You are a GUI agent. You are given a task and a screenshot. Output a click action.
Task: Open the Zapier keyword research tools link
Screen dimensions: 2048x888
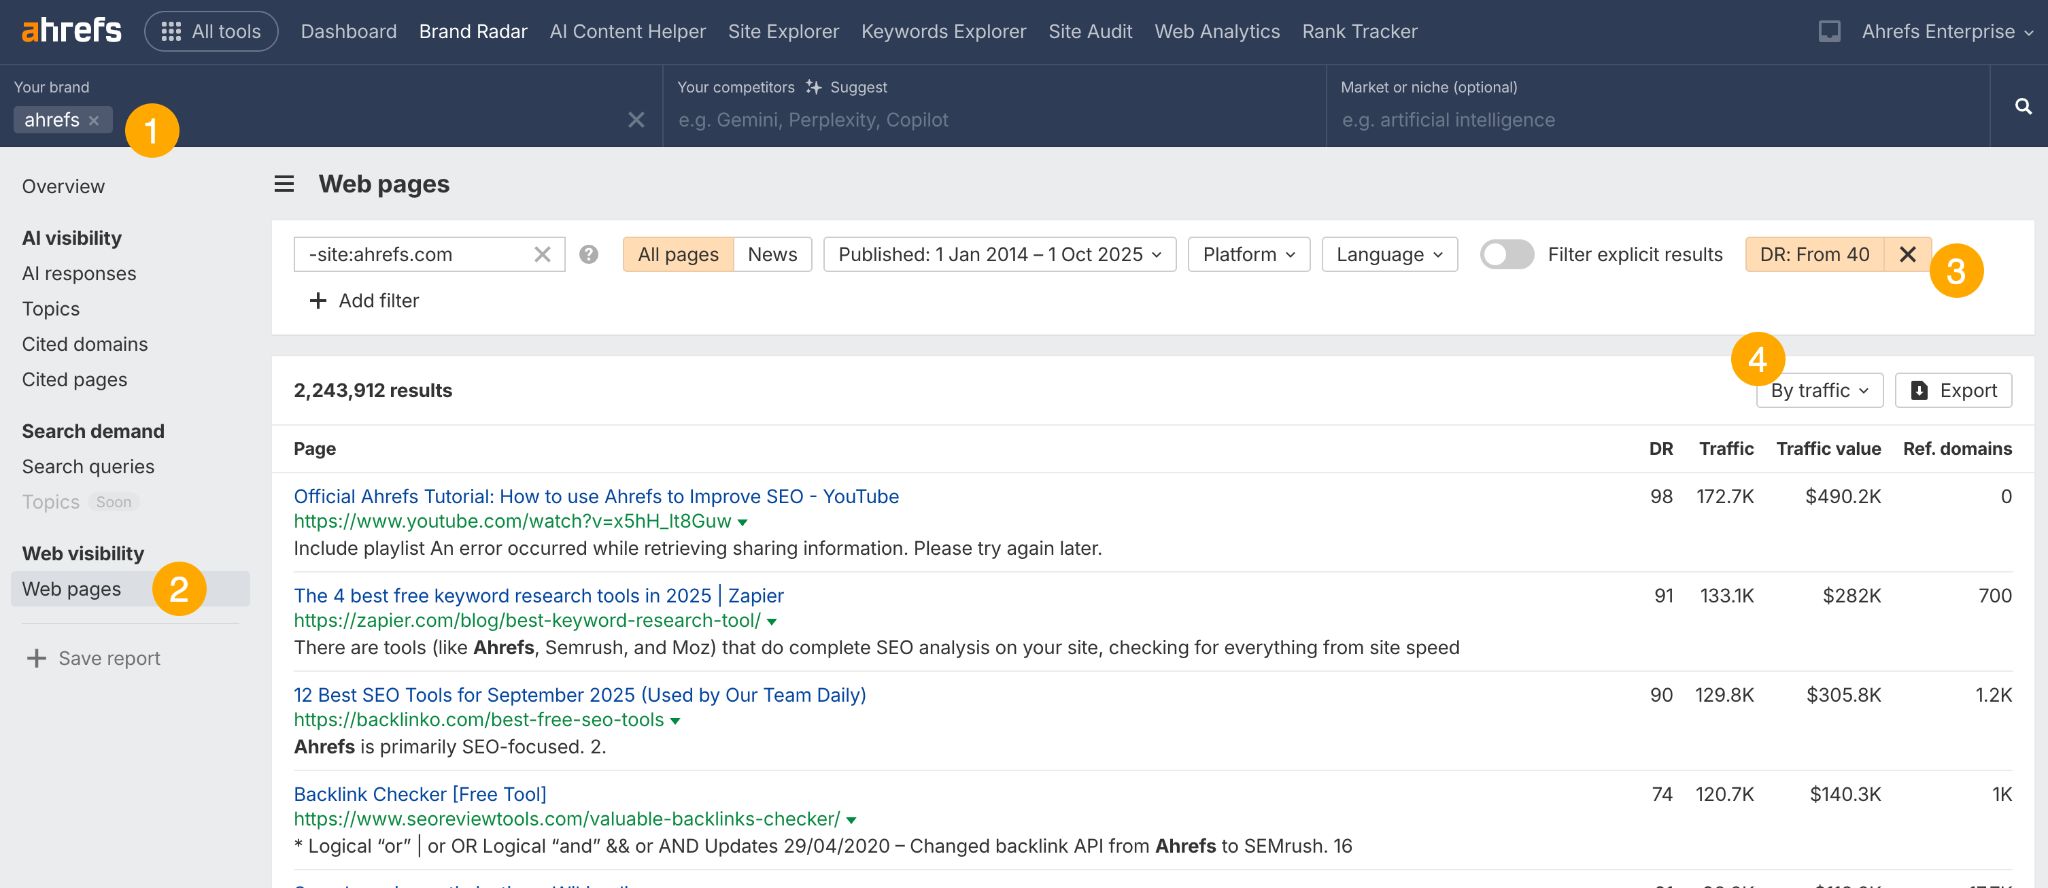click(x=538, y=596)
